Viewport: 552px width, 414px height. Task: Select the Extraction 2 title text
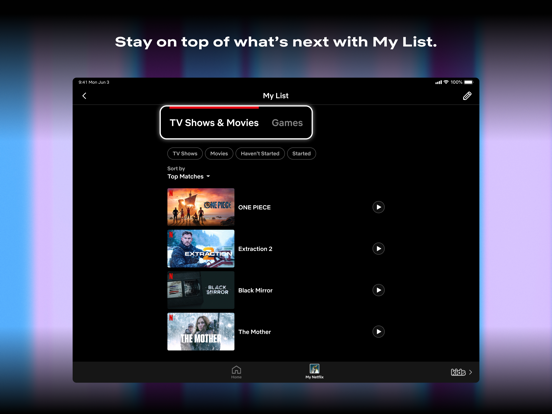(x=255, y=249)
